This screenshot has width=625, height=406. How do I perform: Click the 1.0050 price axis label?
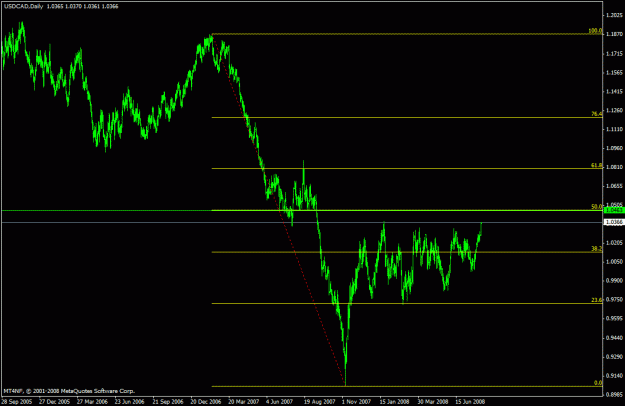coord(614,262)
